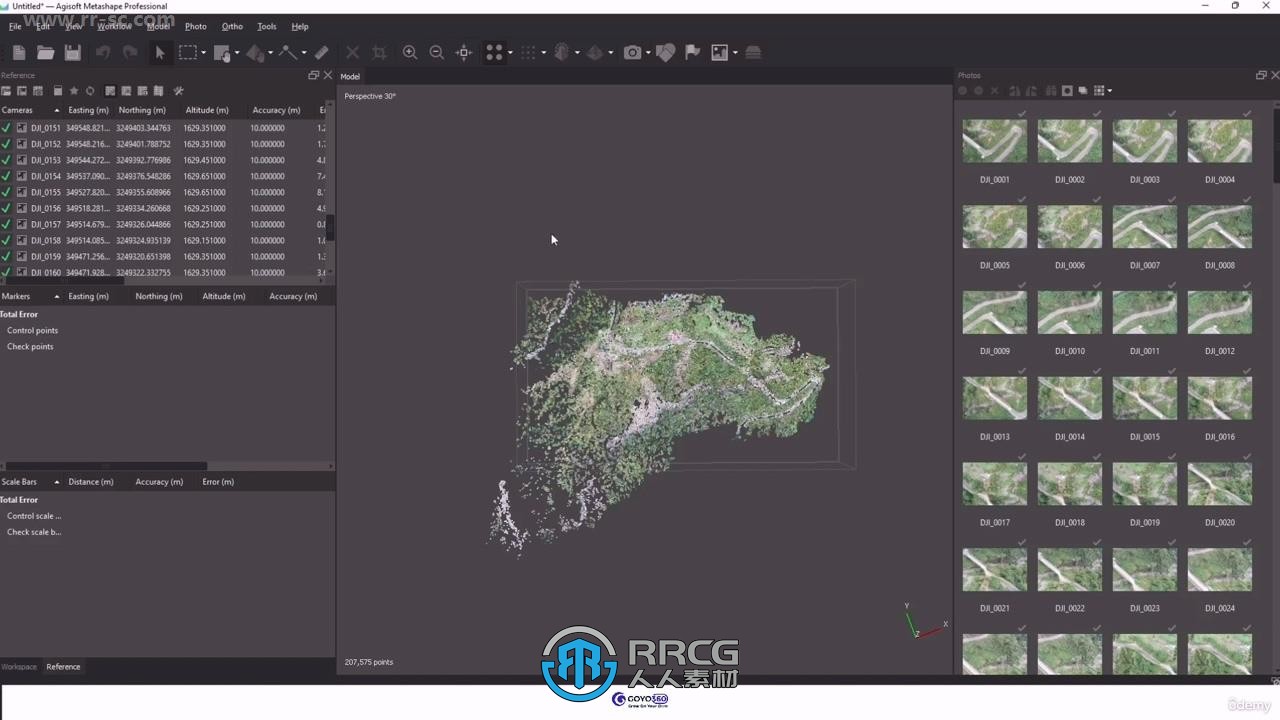Zoom out of the model view
1280x720 pixels.
[436, 52]
